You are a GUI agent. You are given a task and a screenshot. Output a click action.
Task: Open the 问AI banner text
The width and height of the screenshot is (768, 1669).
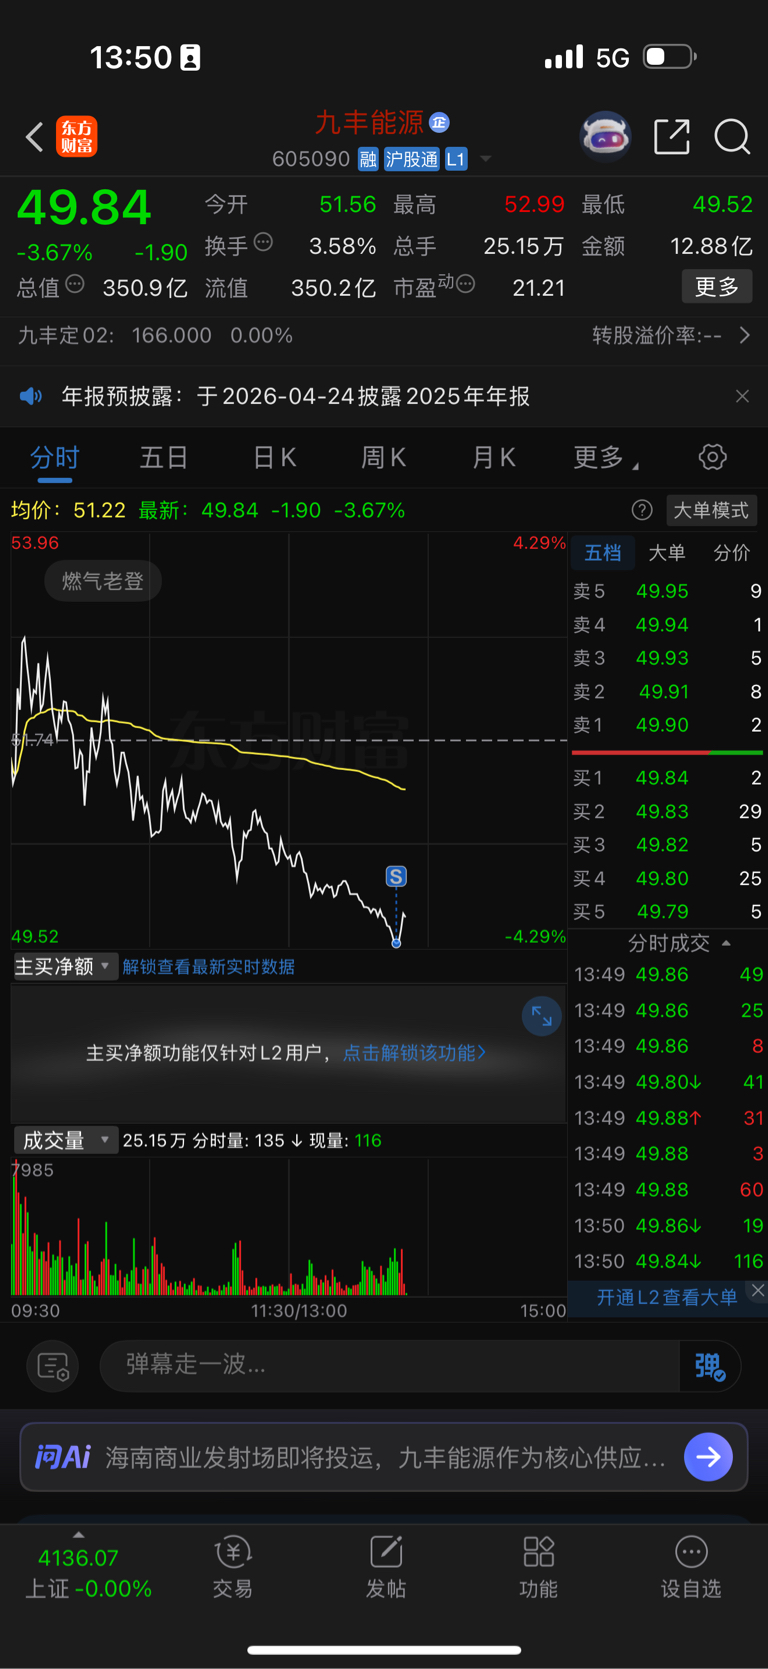pyautogui.click(x=385, y=1457)
